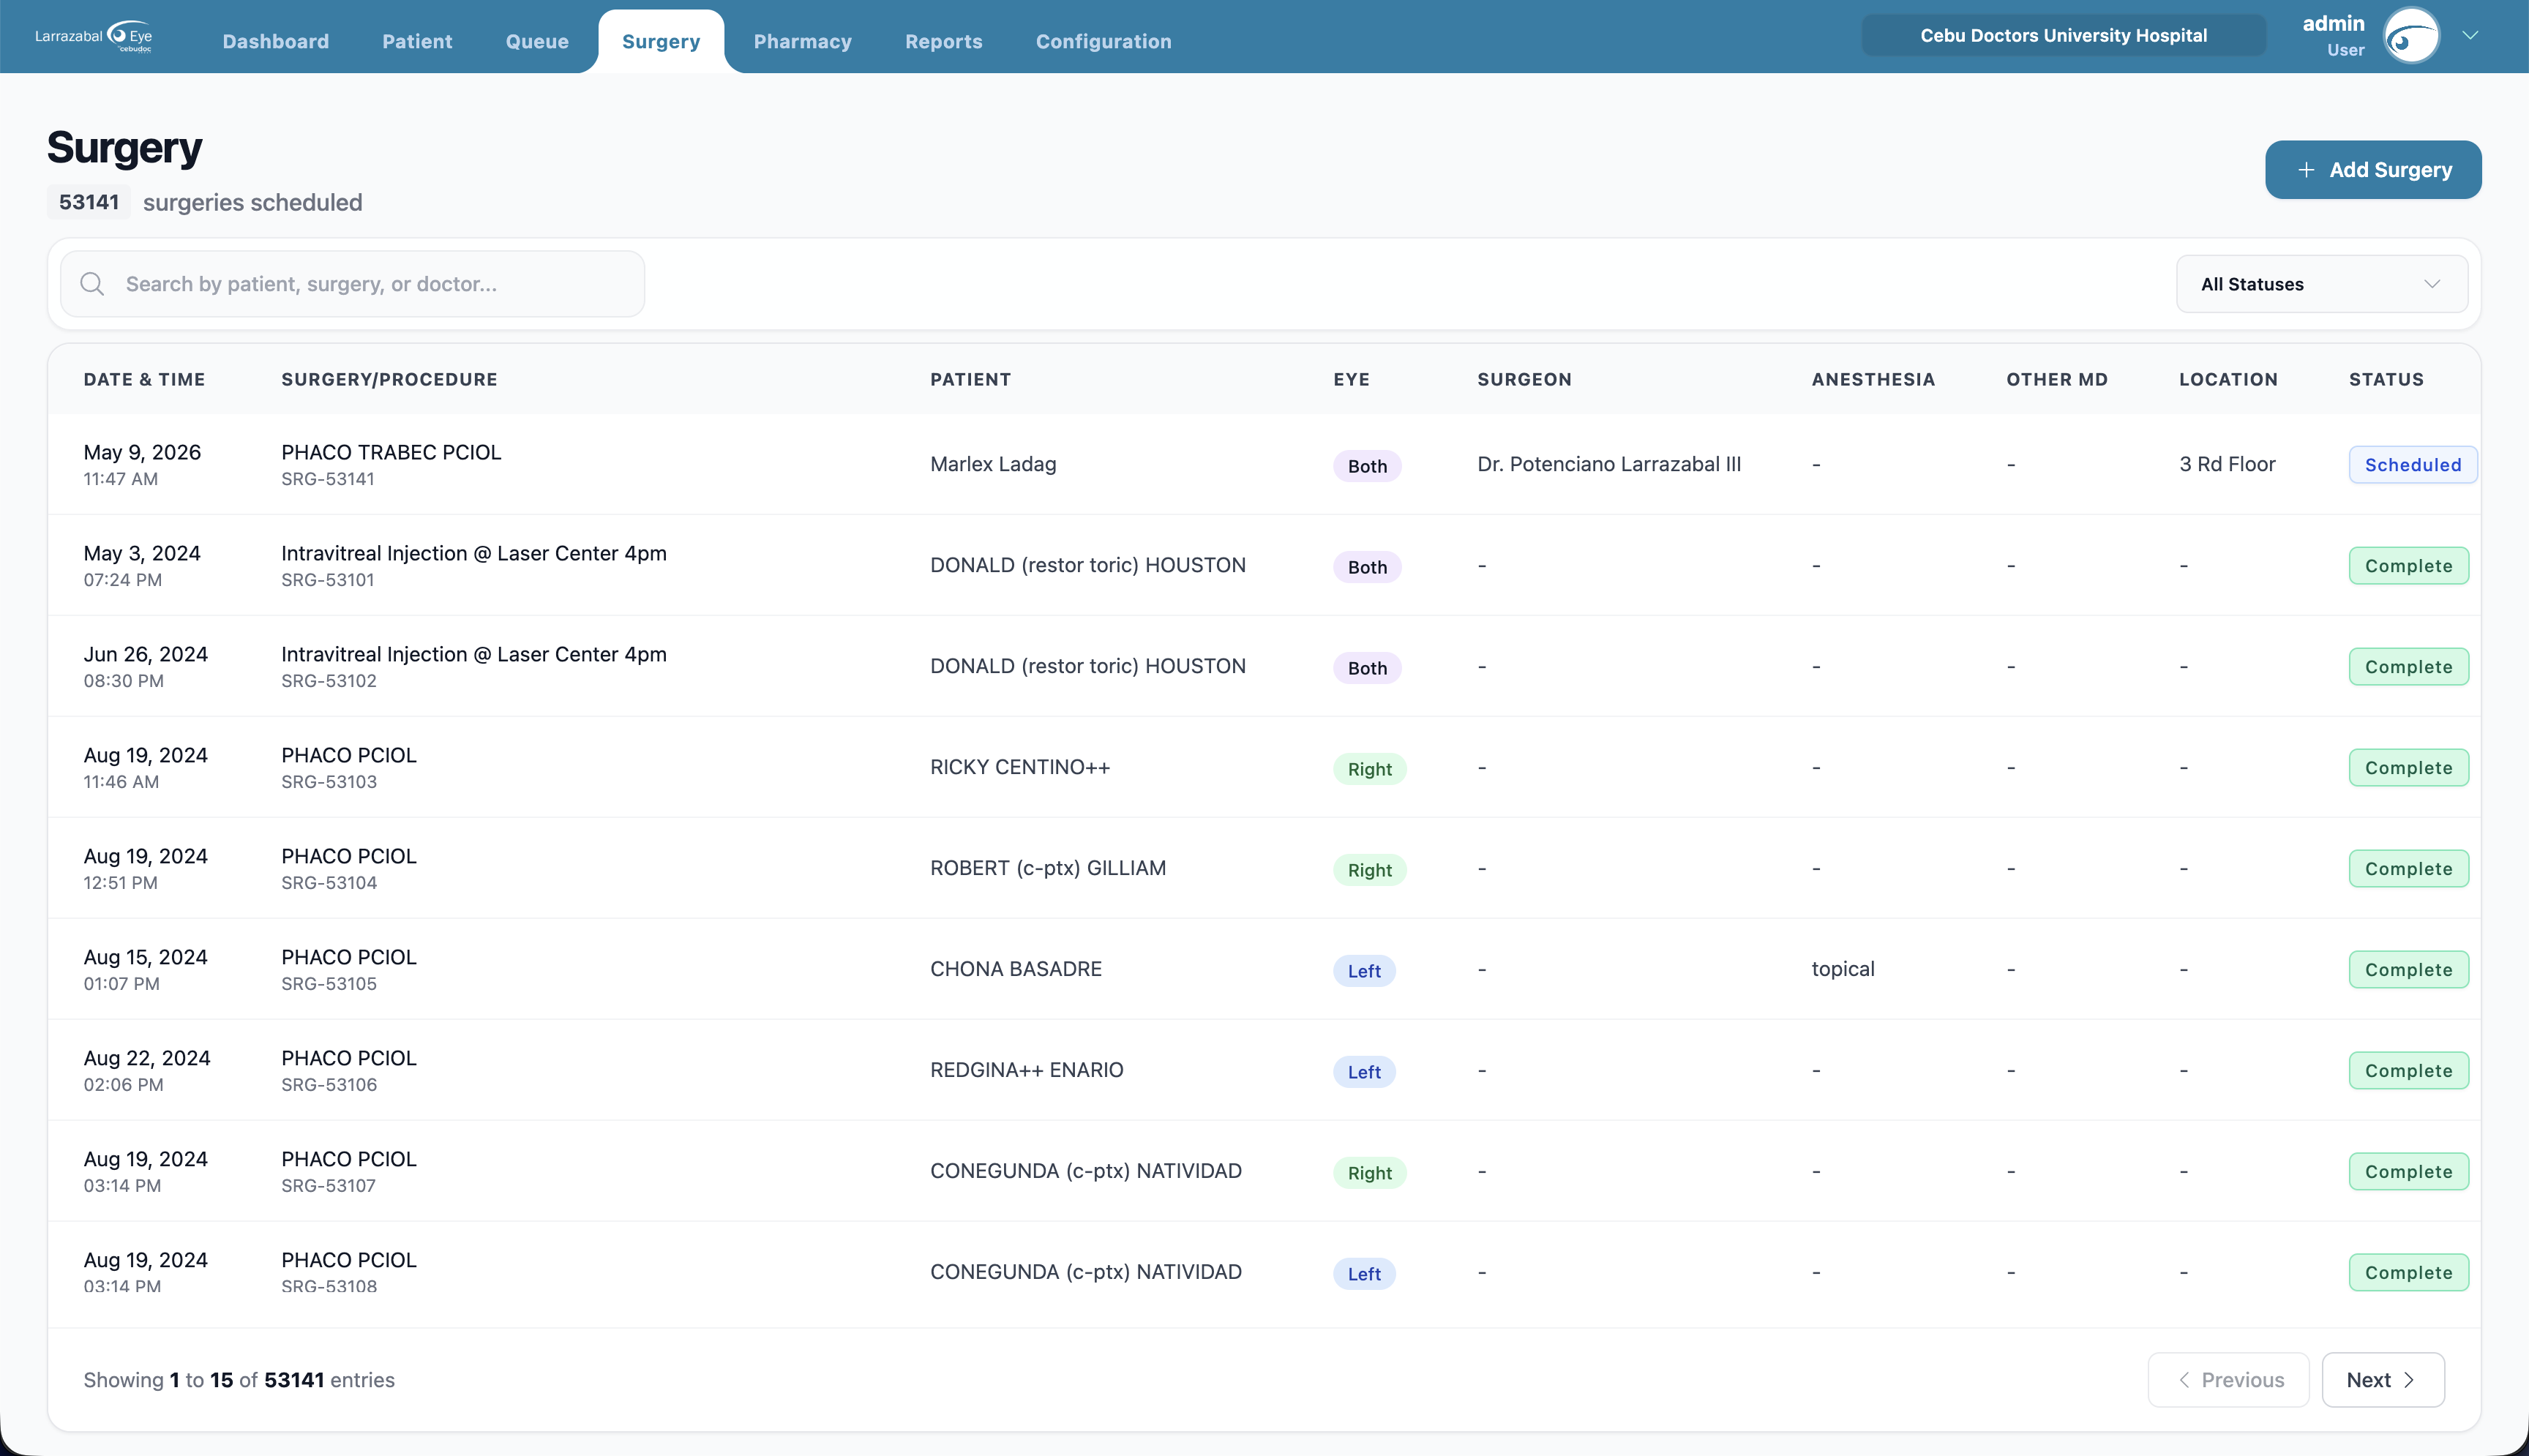Screen dimensions: 2529x1456
Task: Open the Cebu Doctors University Hospital selector
Action: (x=2063, y=36)
